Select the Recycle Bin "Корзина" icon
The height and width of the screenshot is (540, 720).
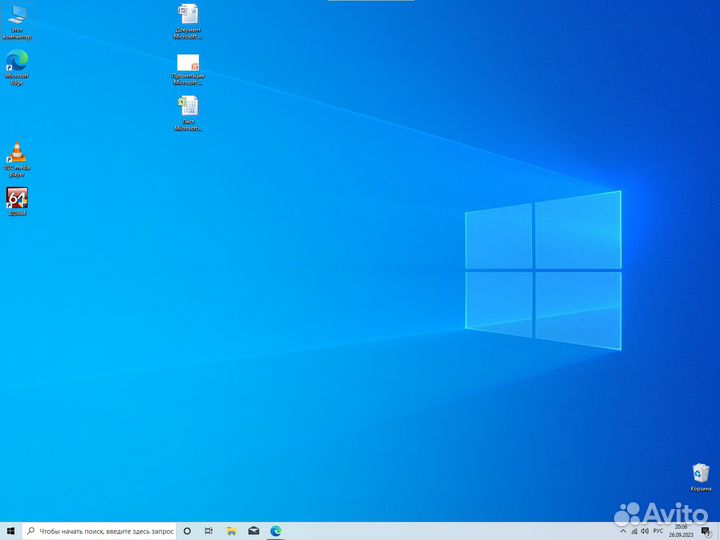[x=701, y=473]
